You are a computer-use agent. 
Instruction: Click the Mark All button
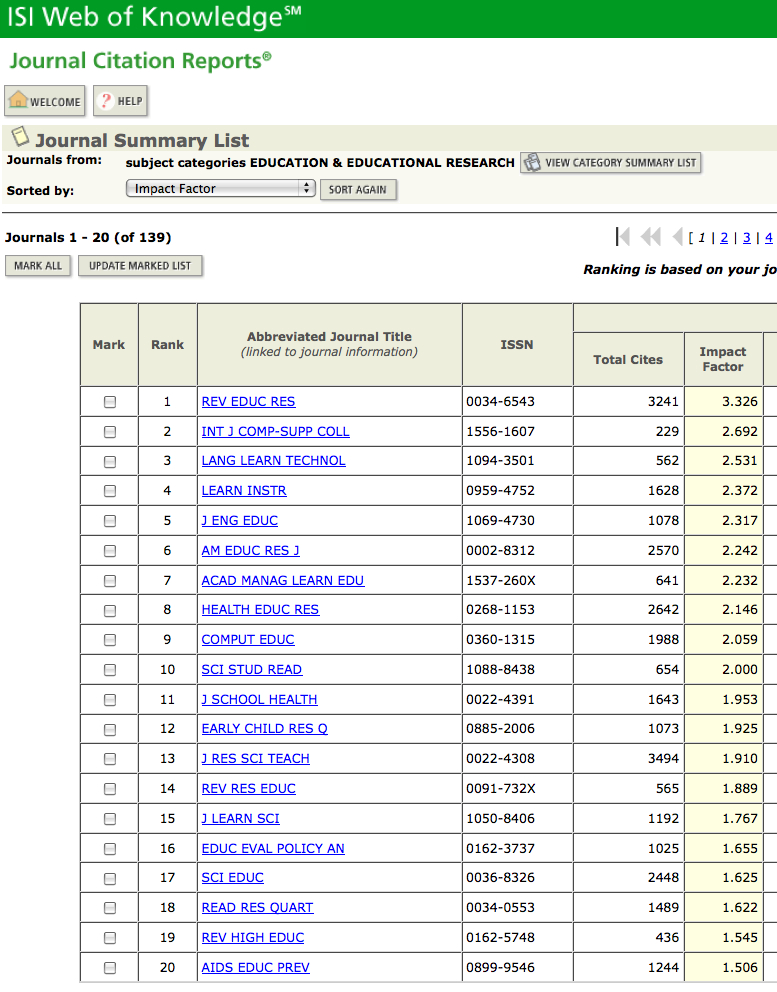38,266
